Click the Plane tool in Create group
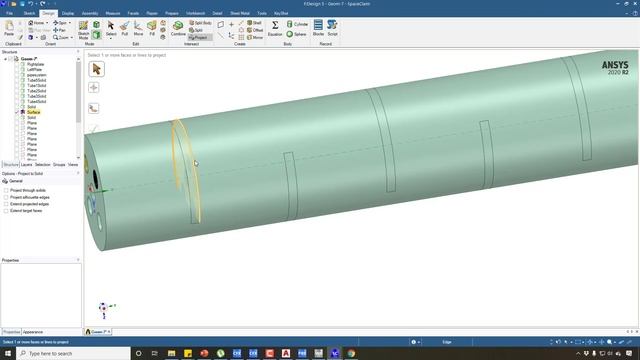Image resolution: width=640 pixels, height=360 pixels. point(221,24)
